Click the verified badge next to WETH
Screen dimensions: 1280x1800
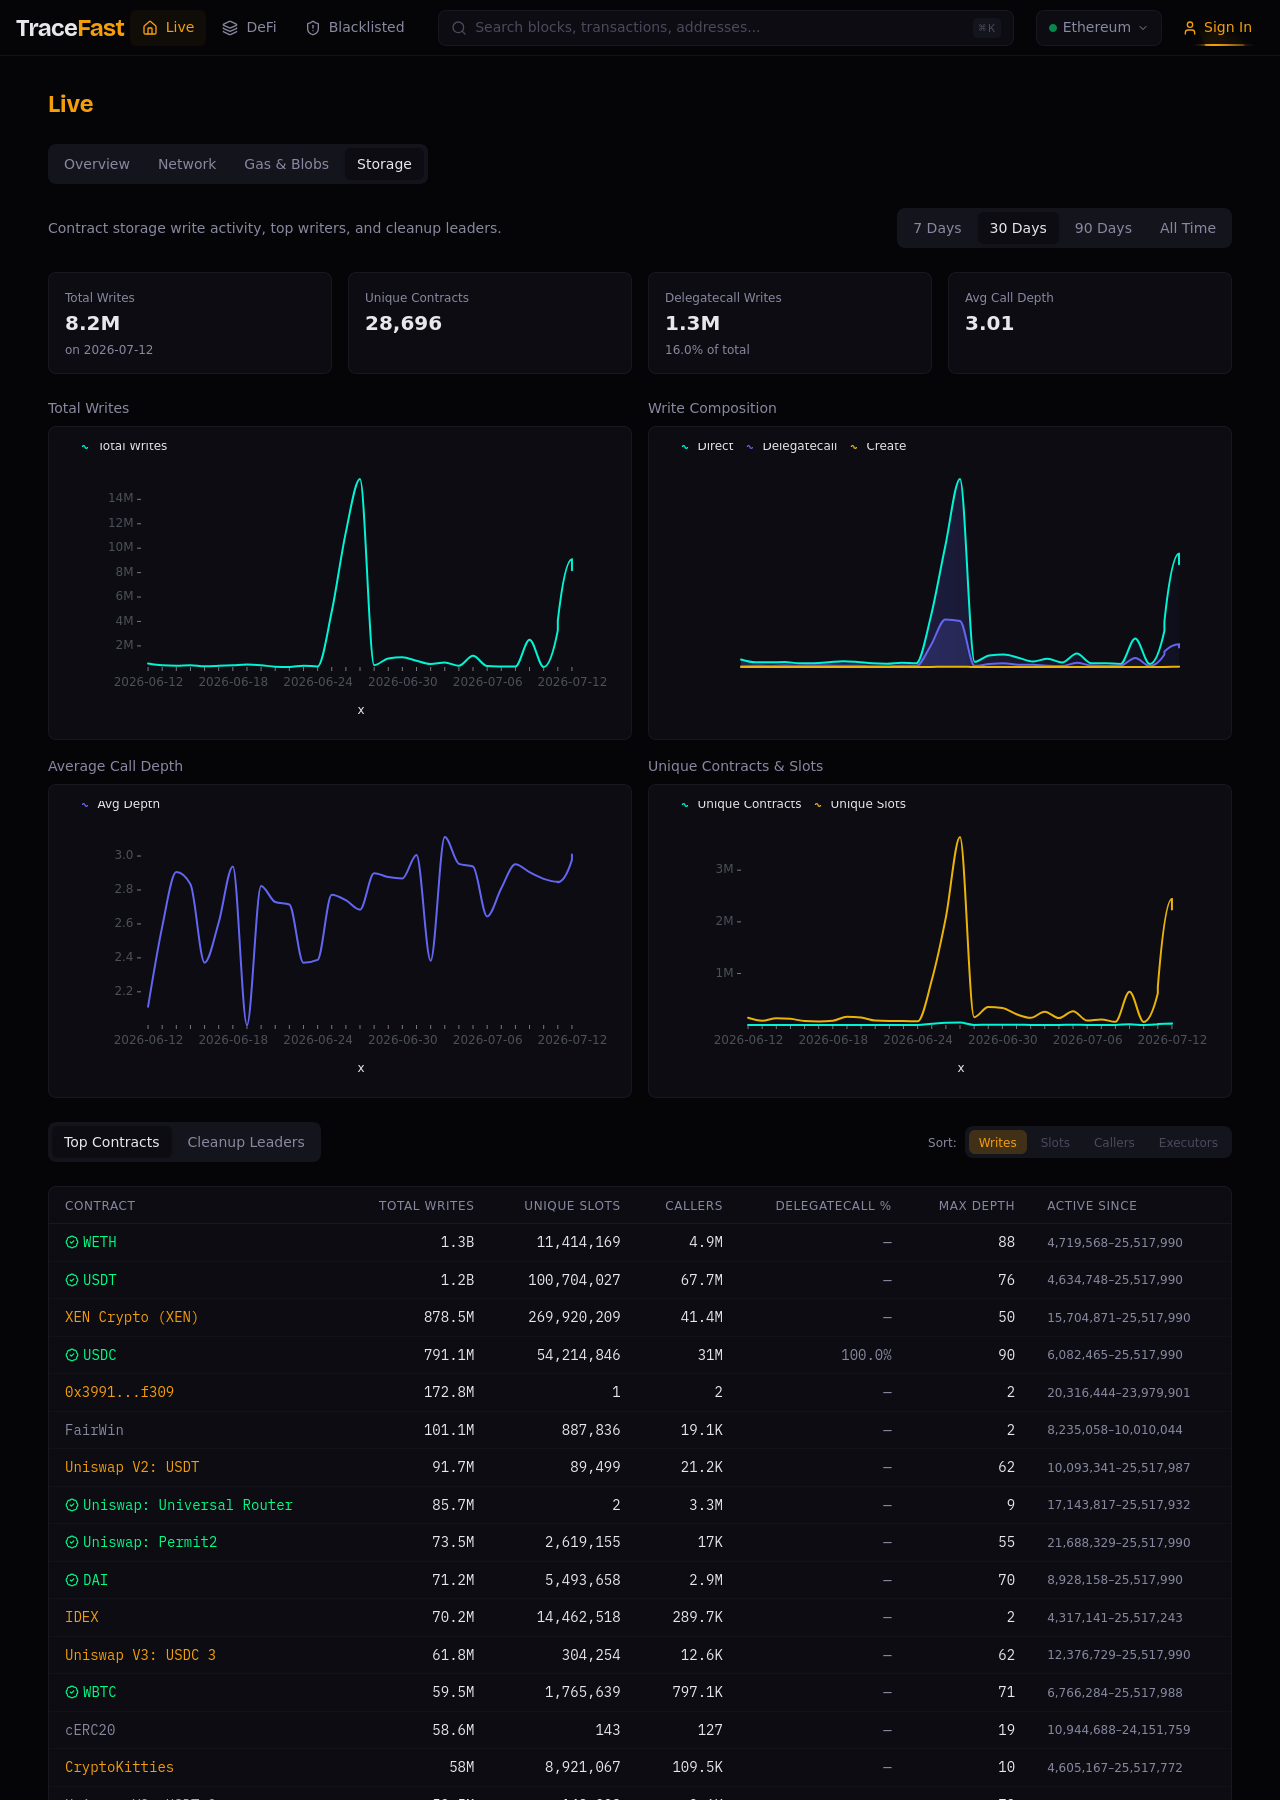pyautogui.click(x=72, y=1242)
